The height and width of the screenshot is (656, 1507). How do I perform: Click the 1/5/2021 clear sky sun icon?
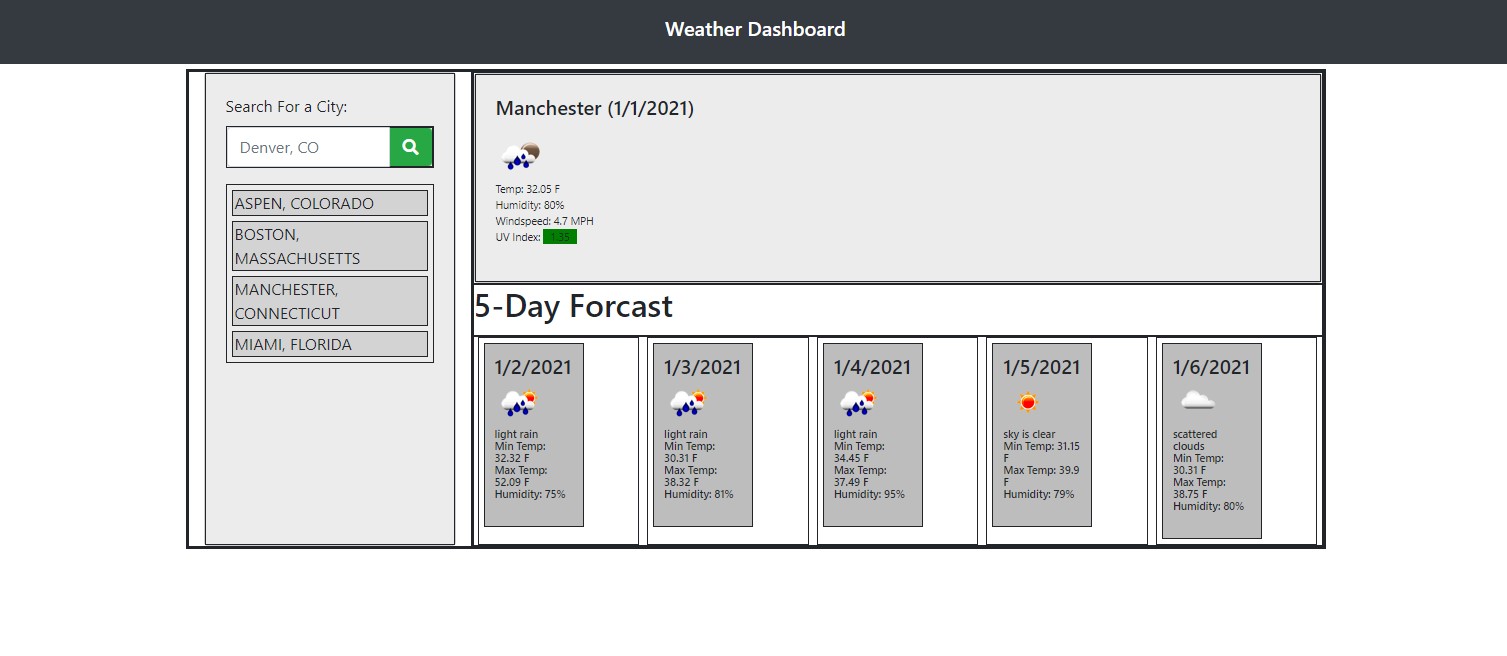coord(1027,403)
